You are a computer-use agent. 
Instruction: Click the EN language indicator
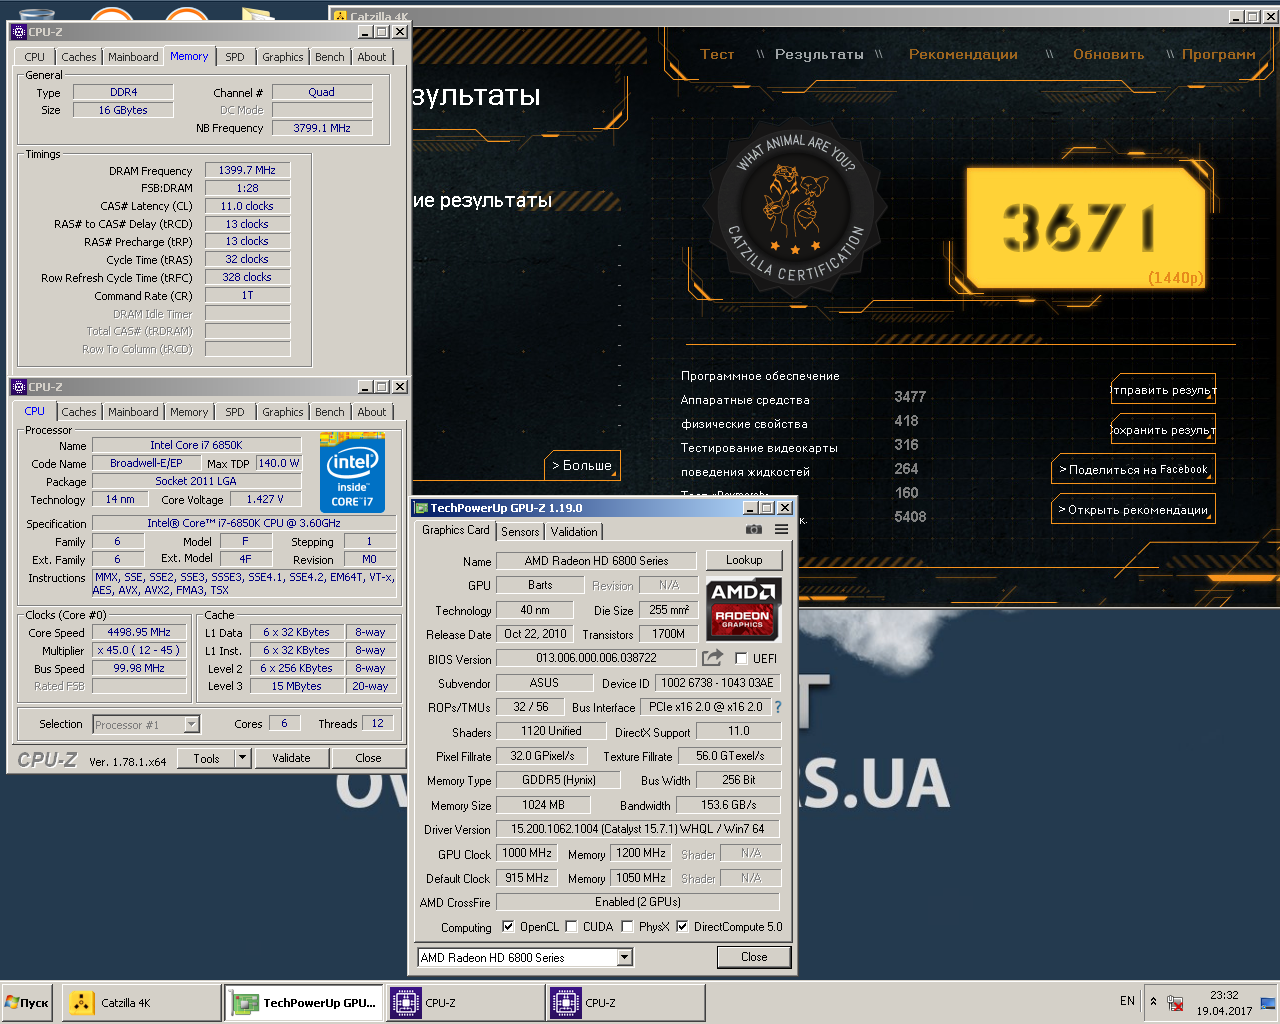click(1127, 1001)
